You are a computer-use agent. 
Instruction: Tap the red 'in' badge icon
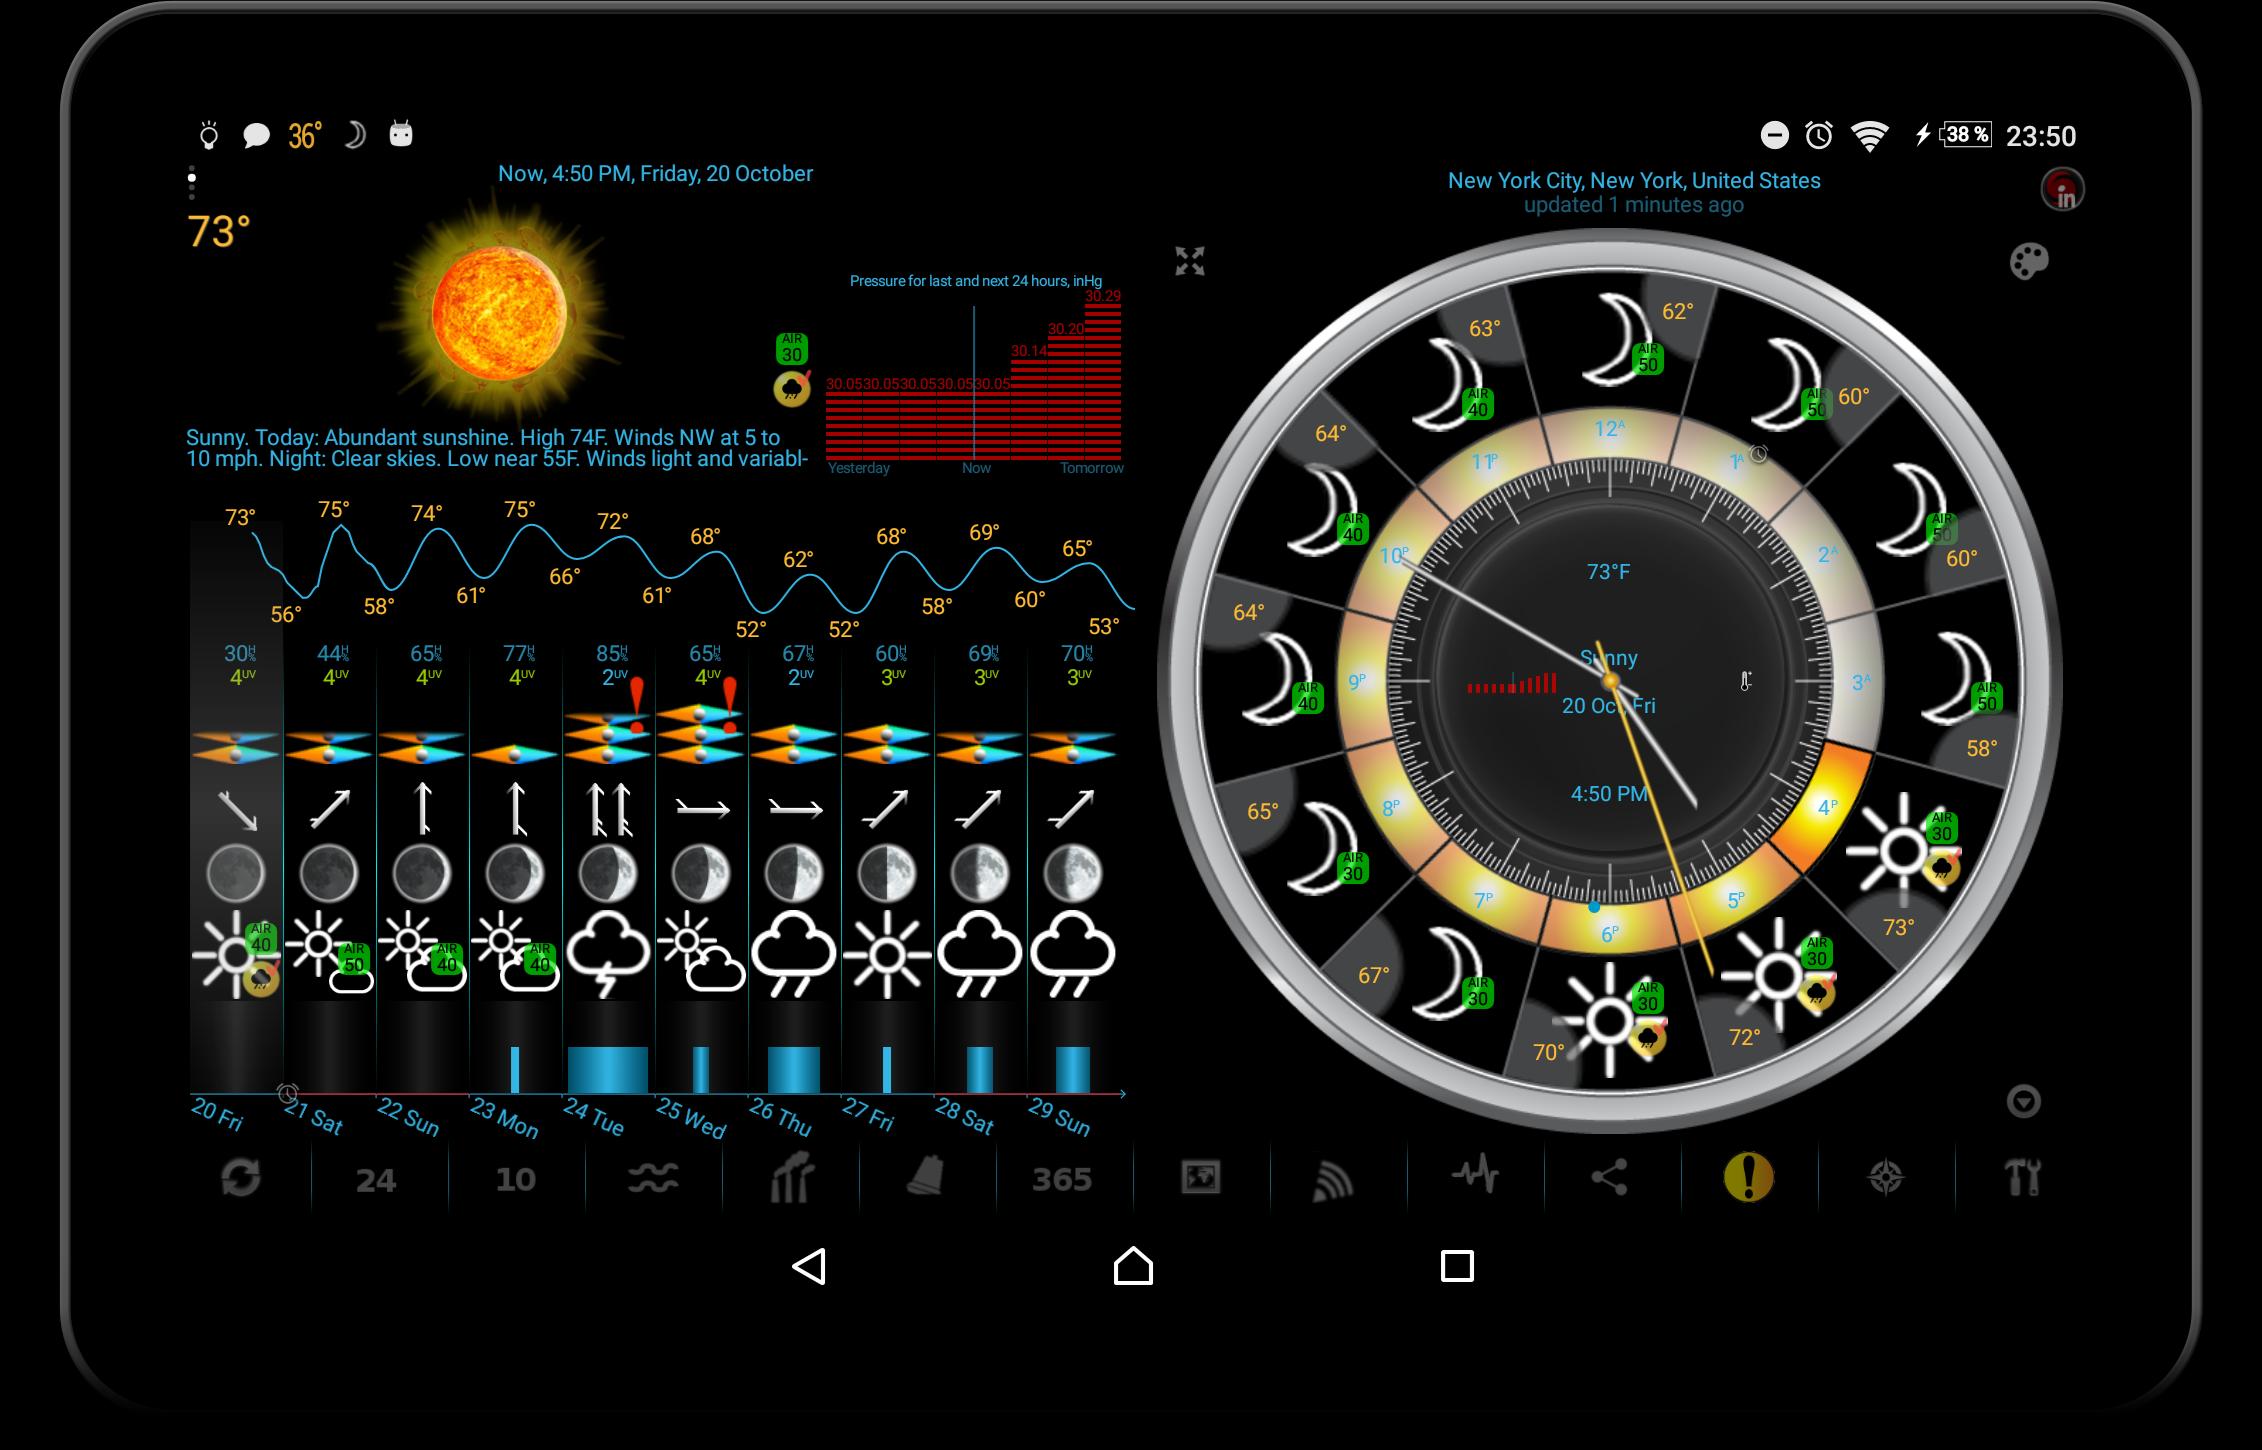2063,189
